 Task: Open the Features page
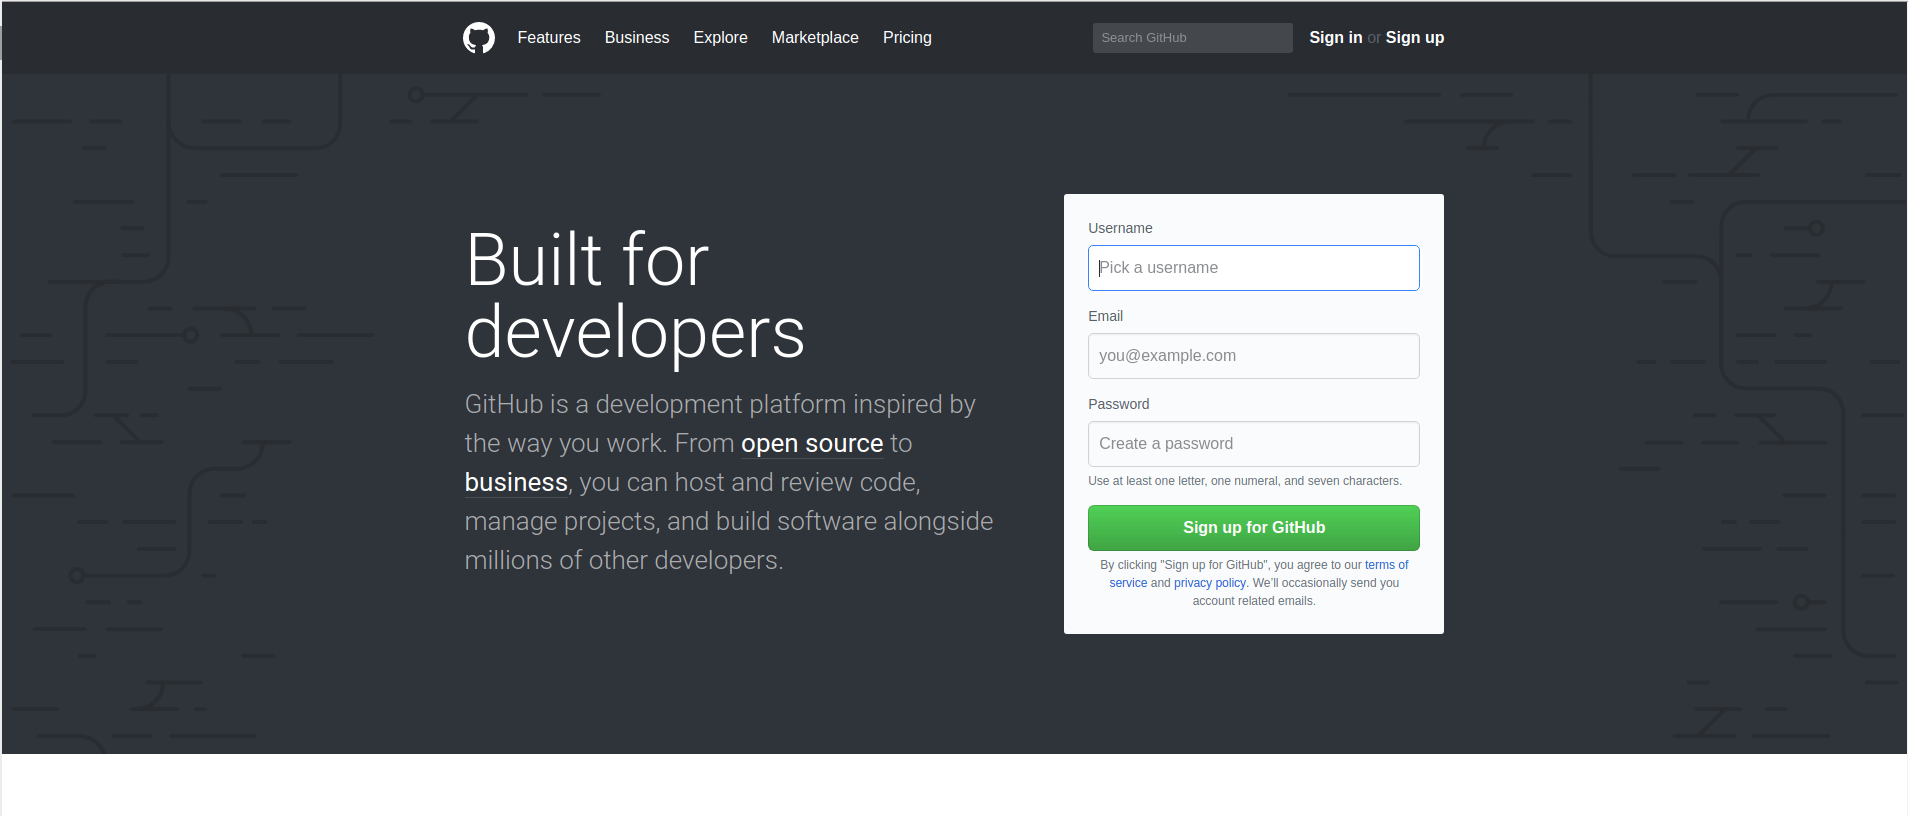point(549,38)
